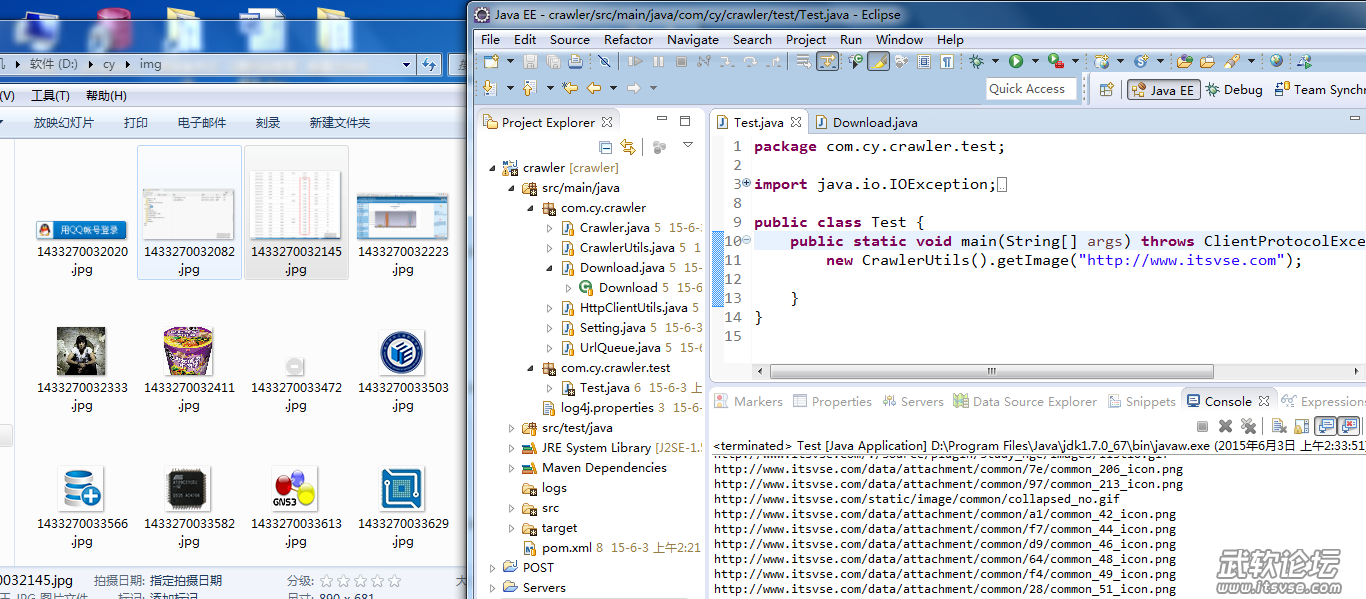Expand the Maven Dependencies node

(512, 468)
